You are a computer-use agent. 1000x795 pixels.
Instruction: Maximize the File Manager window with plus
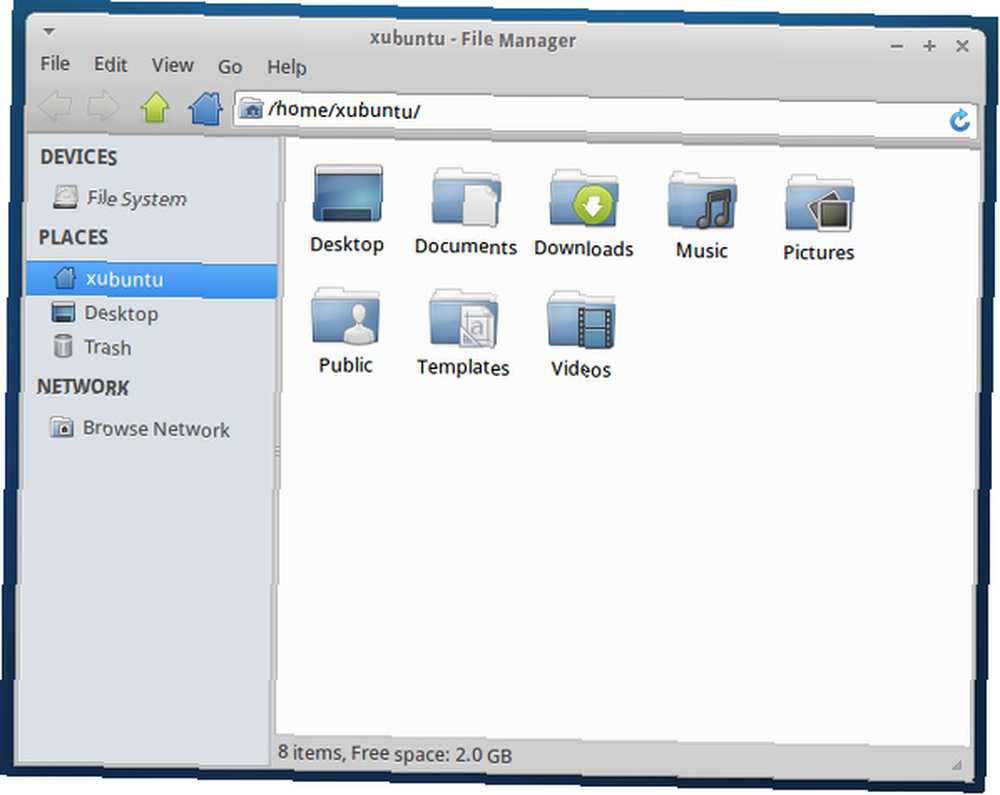pyautogui.click(x=929, y=46)
